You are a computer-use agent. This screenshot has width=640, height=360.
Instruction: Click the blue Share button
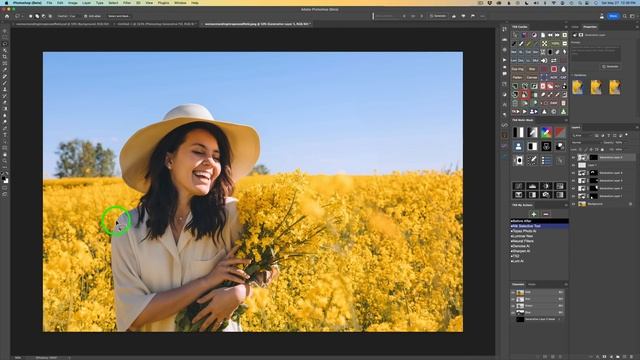tap(613, 16)
